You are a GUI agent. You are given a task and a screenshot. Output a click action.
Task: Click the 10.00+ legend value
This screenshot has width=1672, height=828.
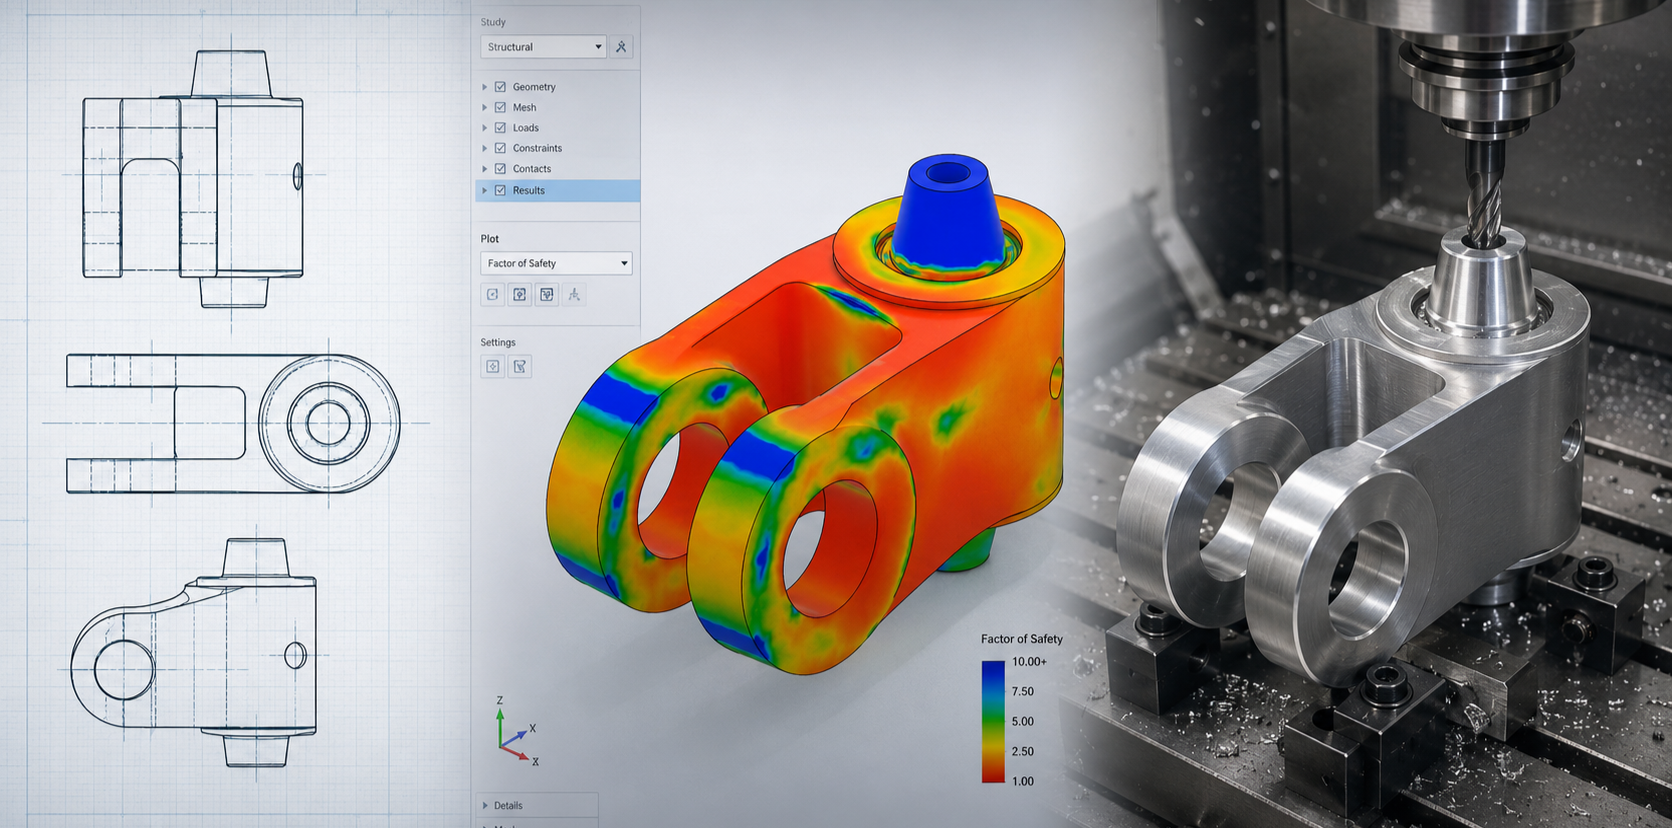click(x=1029, y=662)
